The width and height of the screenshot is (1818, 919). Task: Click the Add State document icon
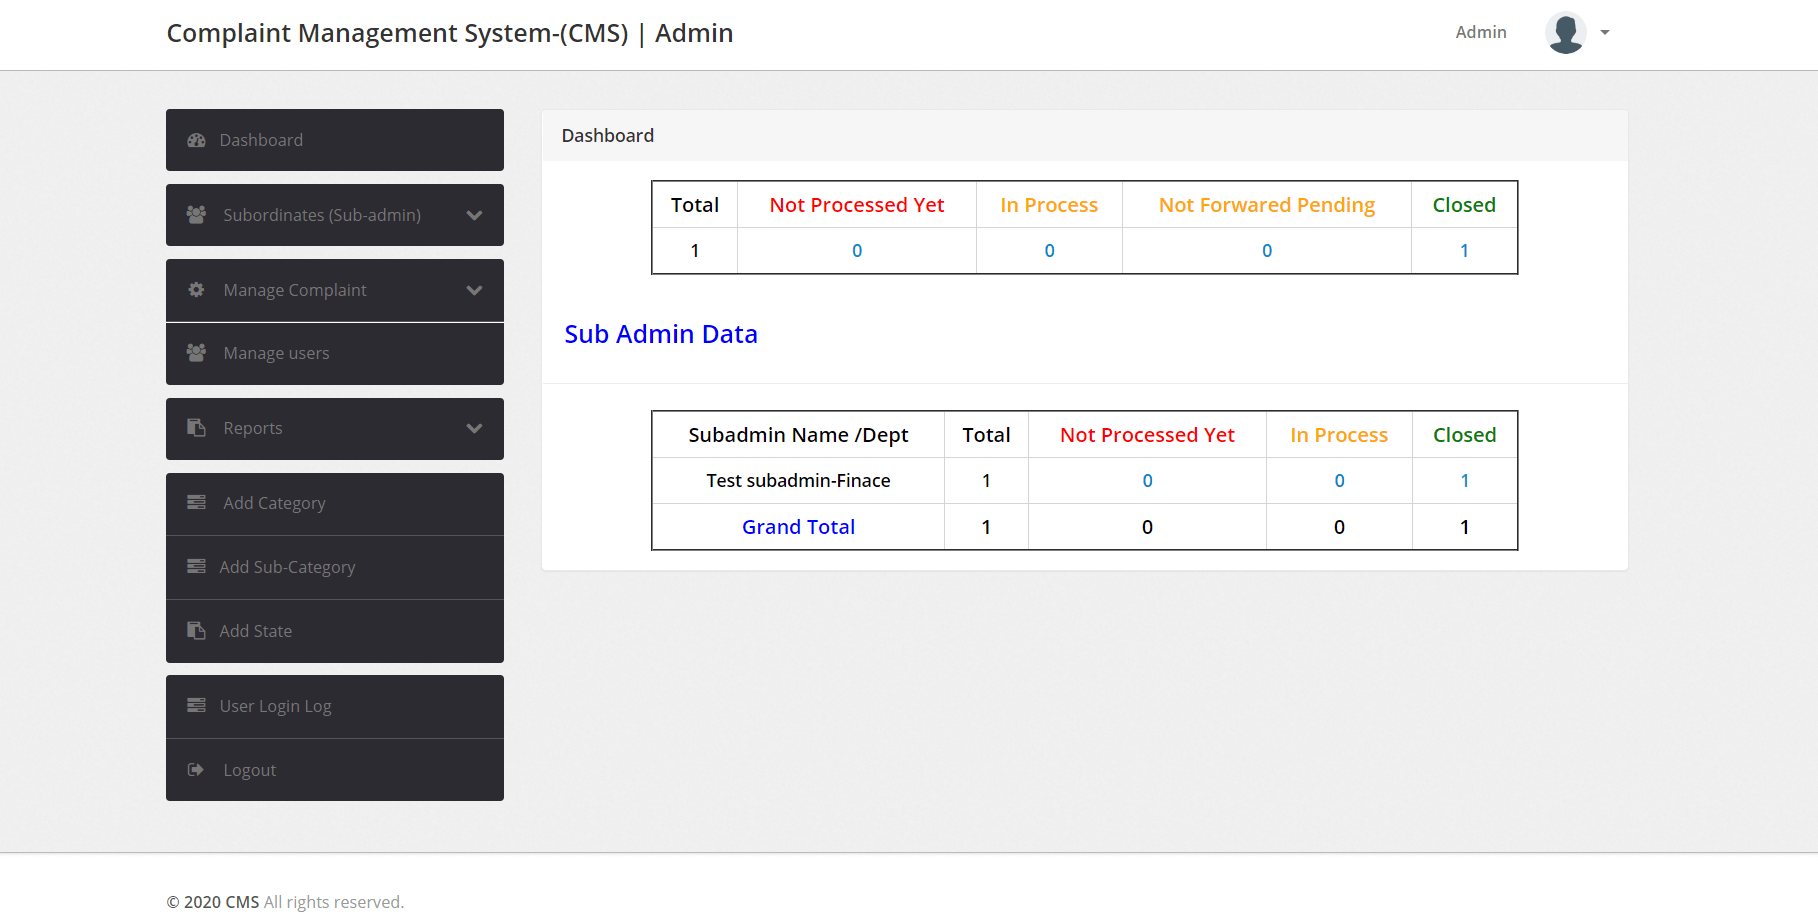click(x=196, y=630)
